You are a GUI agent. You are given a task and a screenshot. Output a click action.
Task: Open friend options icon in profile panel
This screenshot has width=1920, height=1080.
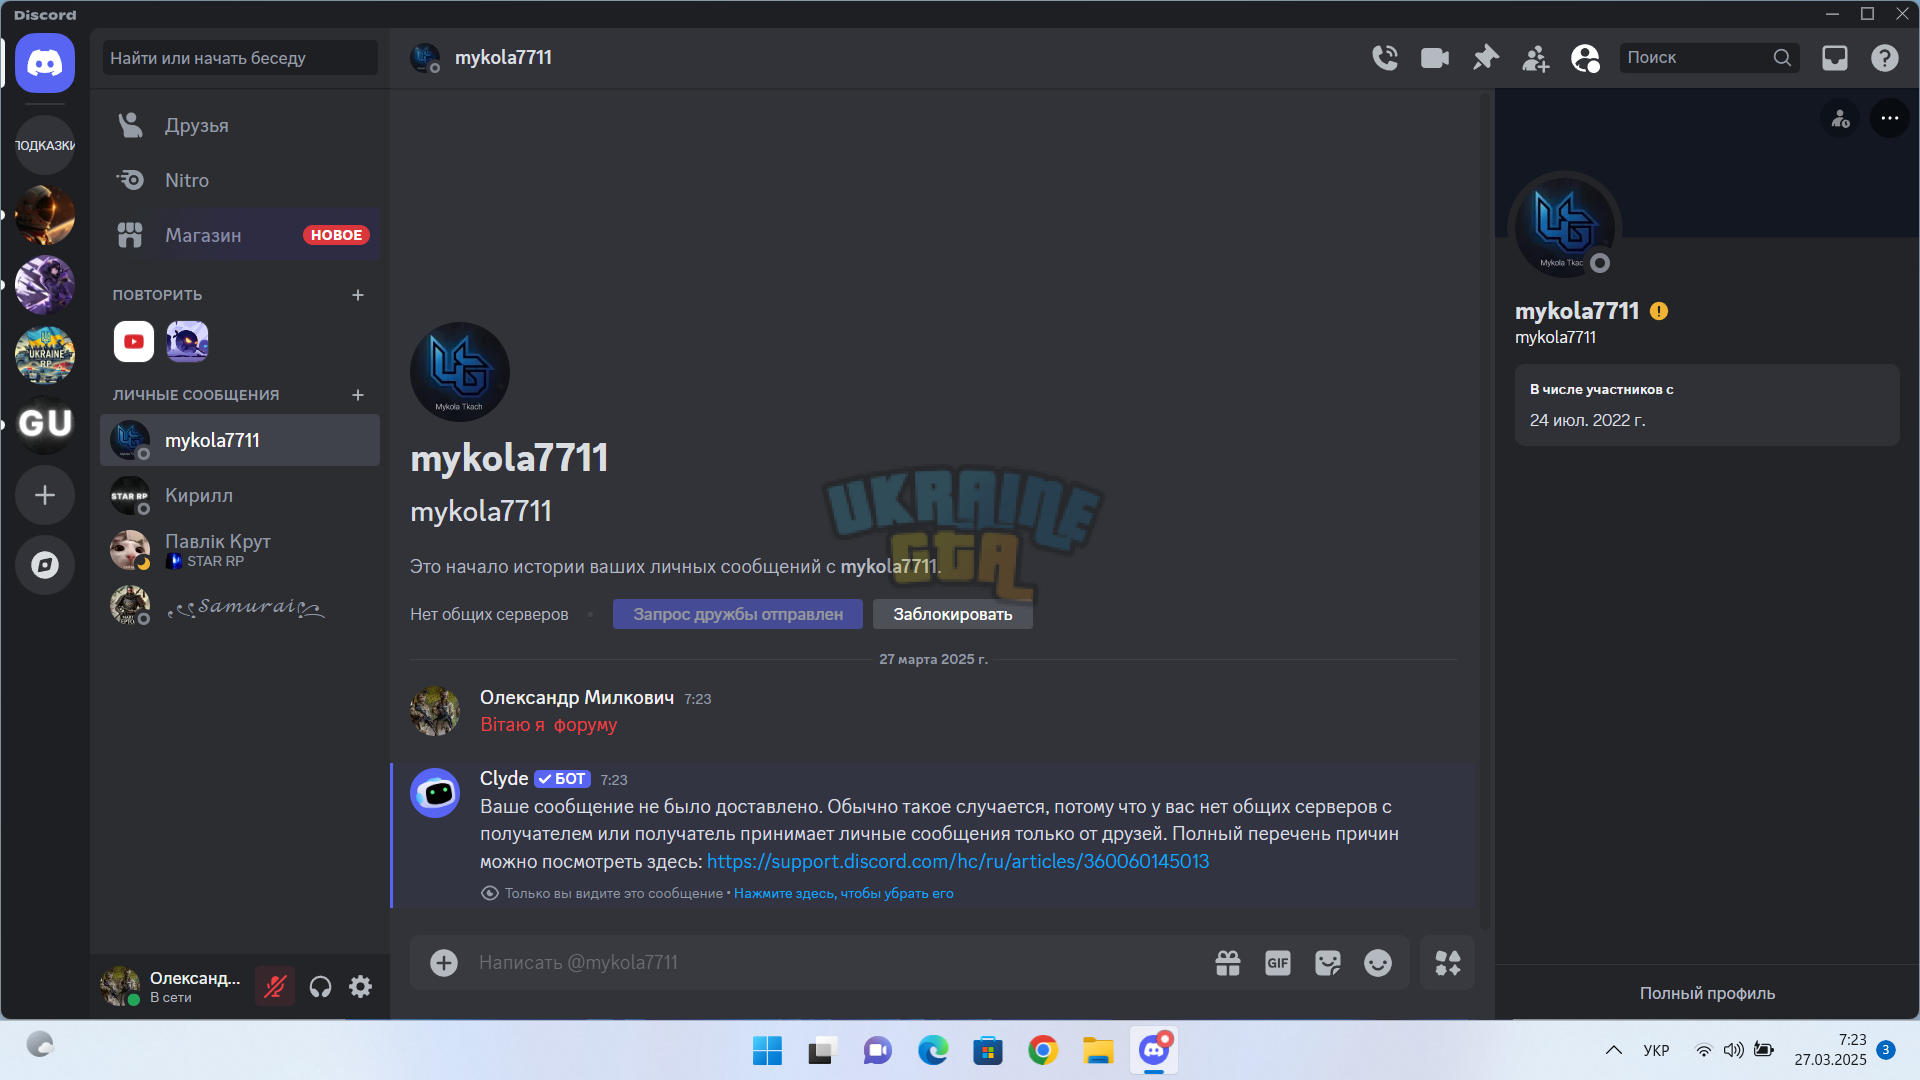1841,118
